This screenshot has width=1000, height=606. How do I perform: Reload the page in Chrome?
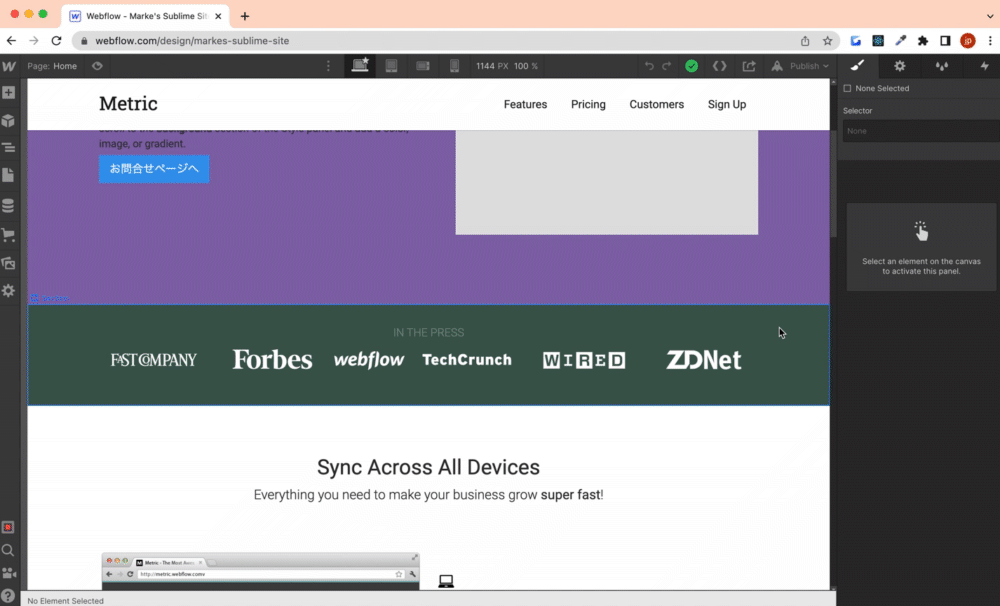coord(56,41)
